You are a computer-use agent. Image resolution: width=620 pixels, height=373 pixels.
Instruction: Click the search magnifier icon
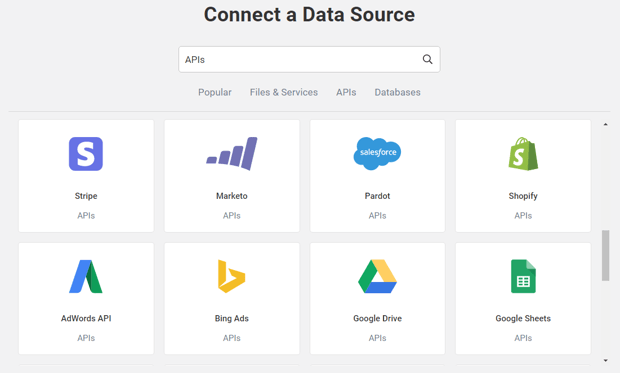(427, 59)
